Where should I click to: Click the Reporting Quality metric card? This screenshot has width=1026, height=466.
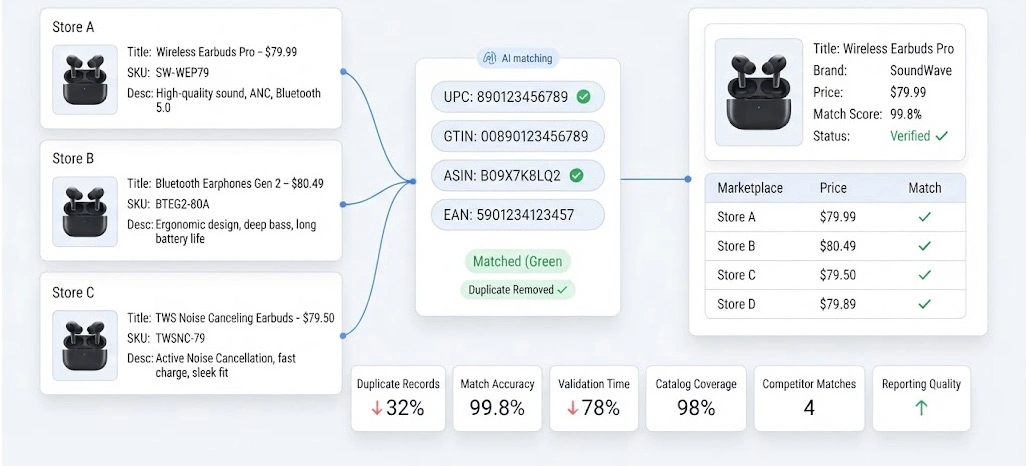click(921, 398)
